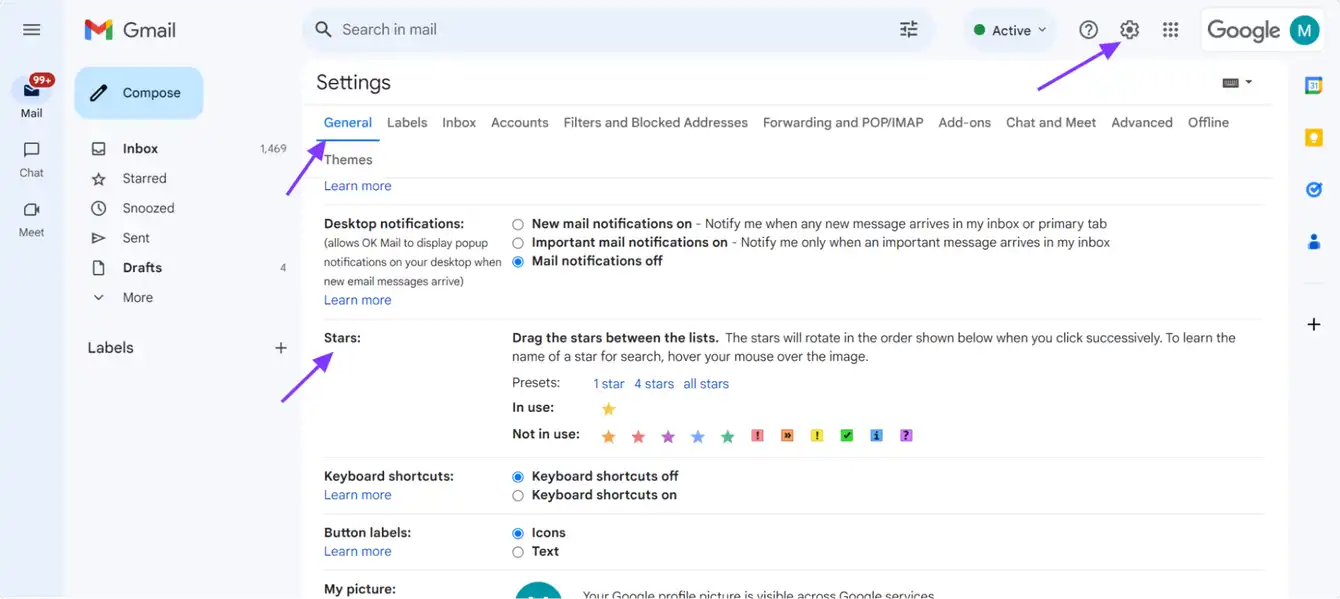The image size is (1340, 599).
Task: Apply the all stars preset
Action: (706, 384)
